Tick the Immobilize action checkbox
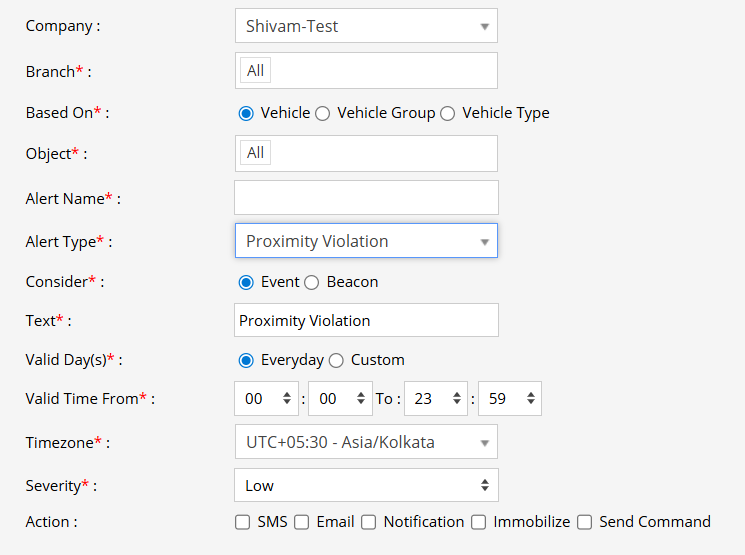The height and width of the screenshot is (555, 745). click(478, 522)
